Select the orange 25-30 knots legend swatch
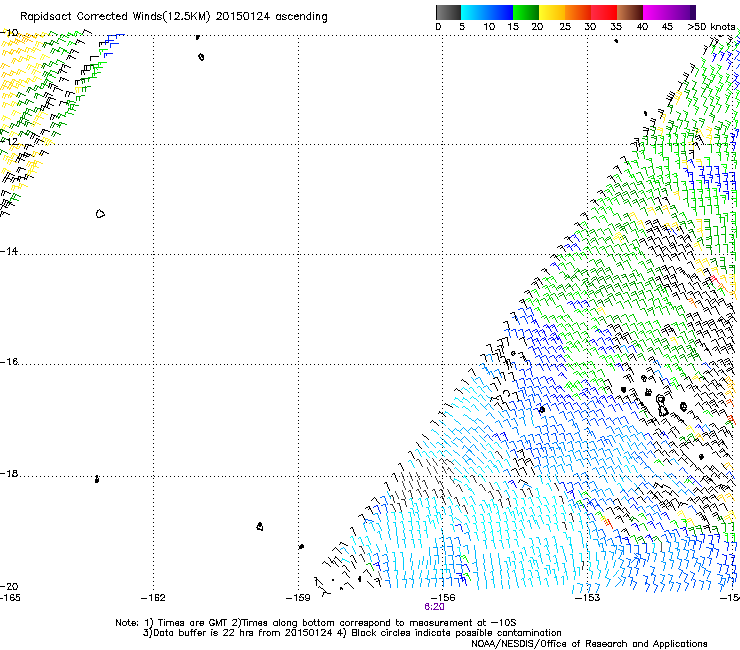Screen dimensions: 740x650 (x=578, y=12)
